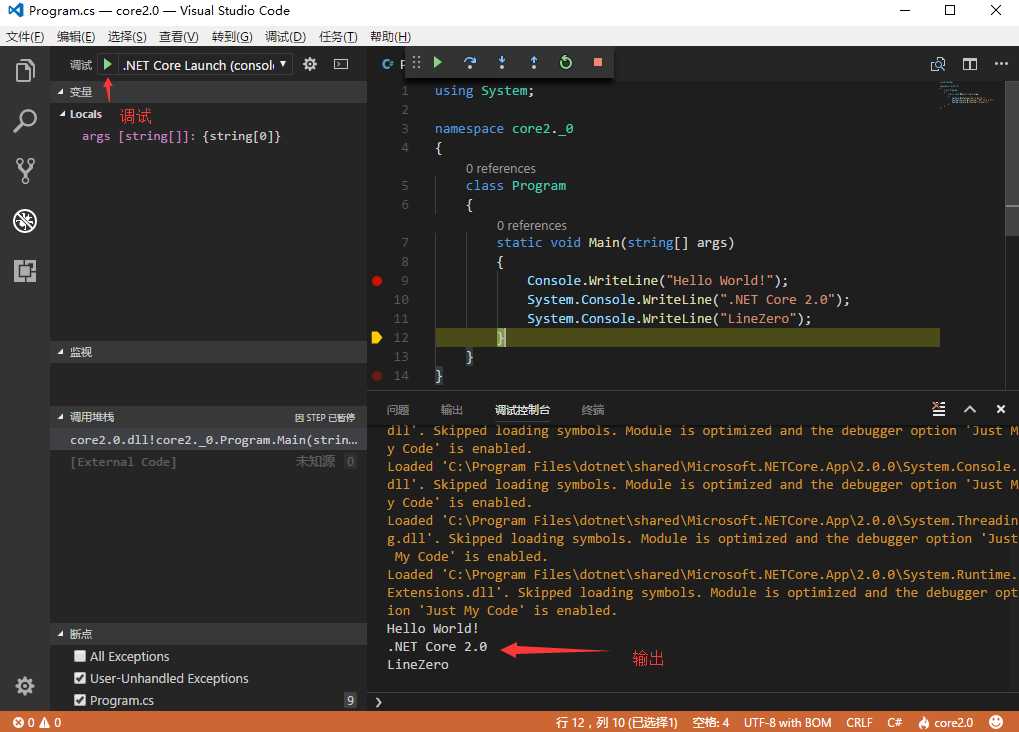Step out in debug toolbar
Image resolution: width=1019 pixels, height=732 pixels.
point(534,62)
